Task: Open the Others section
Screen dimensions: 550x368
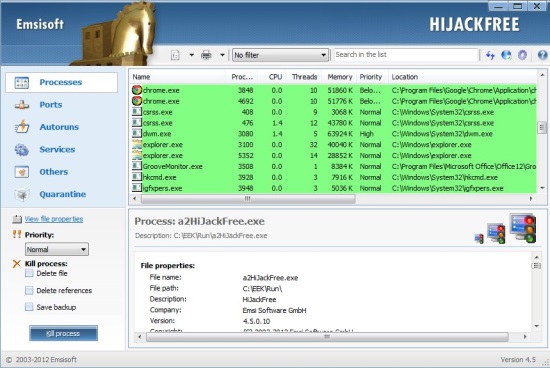Action: coord(54,172)
